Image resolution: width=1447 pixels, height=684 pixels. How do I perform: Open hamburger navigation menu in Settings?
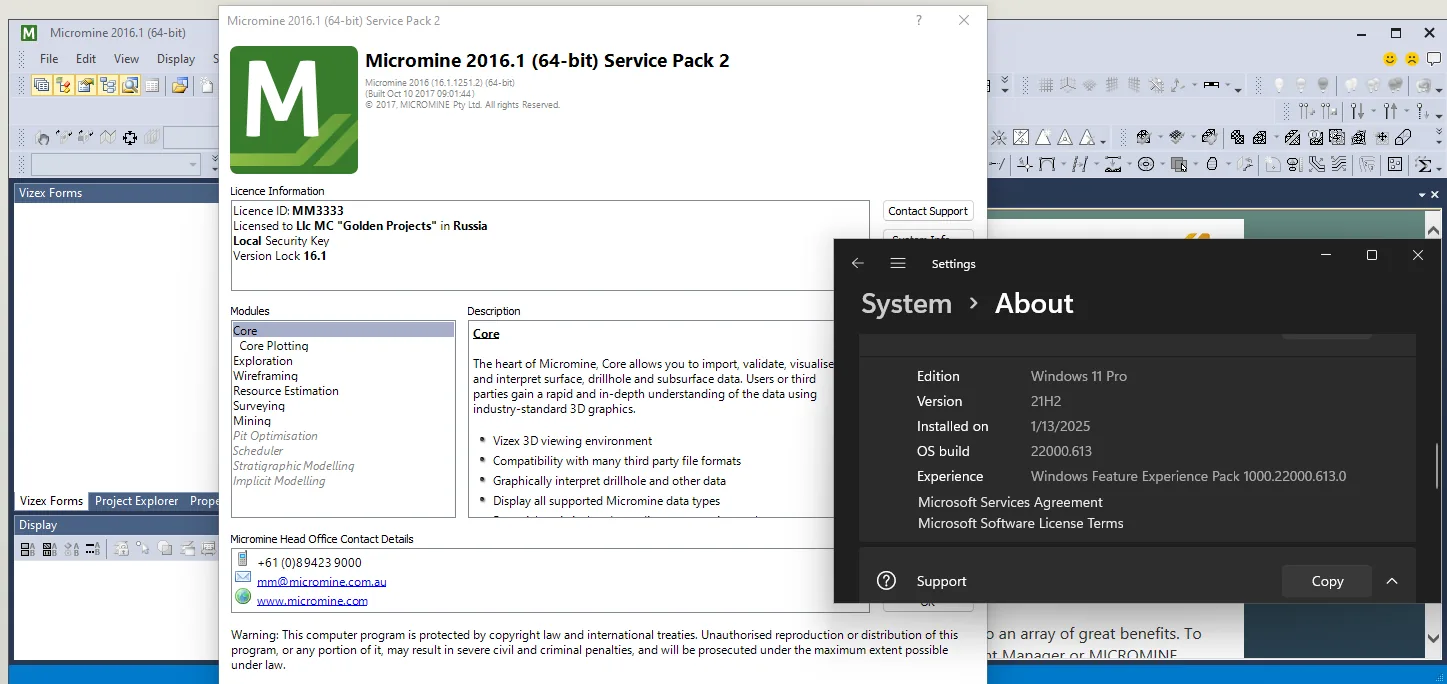898,264
